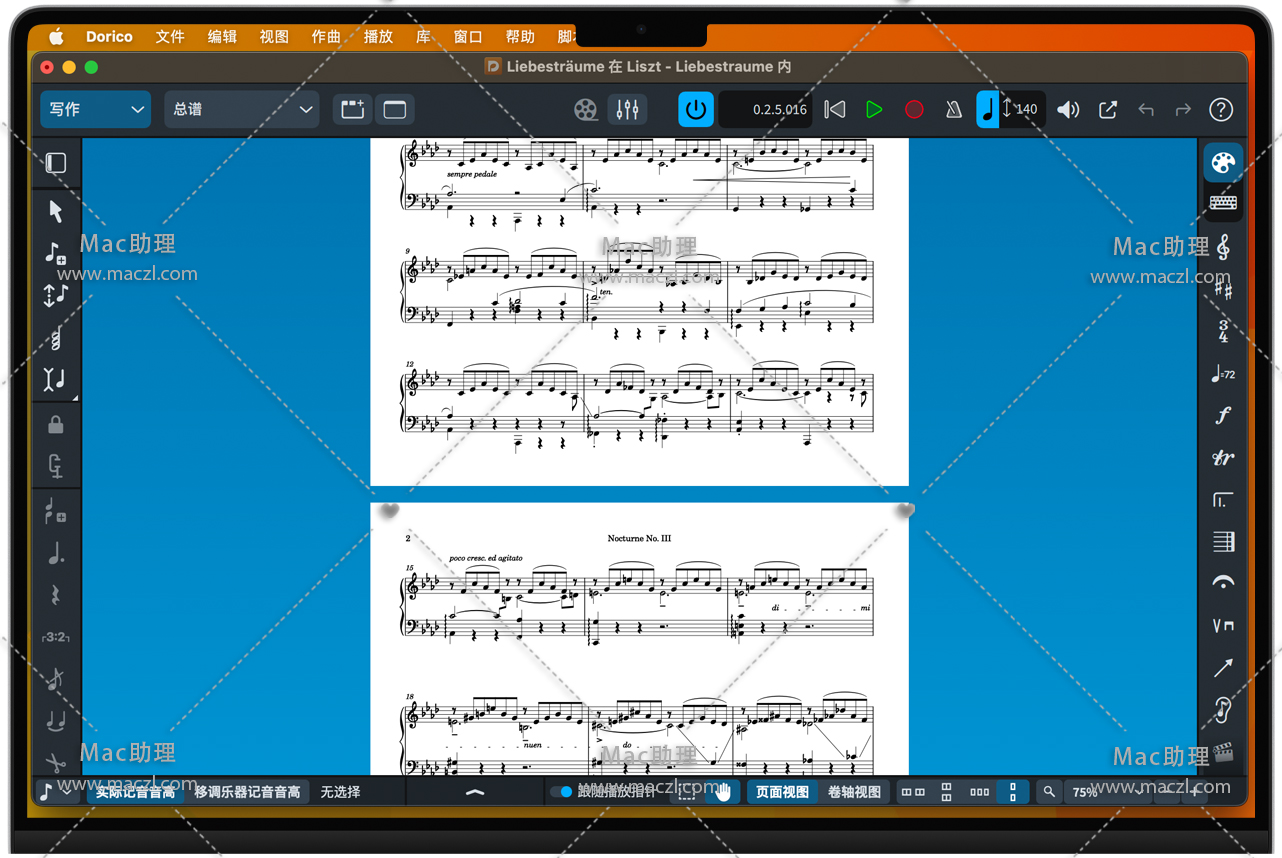Select 实际记音音高 concert pitch option

[135, 792]
